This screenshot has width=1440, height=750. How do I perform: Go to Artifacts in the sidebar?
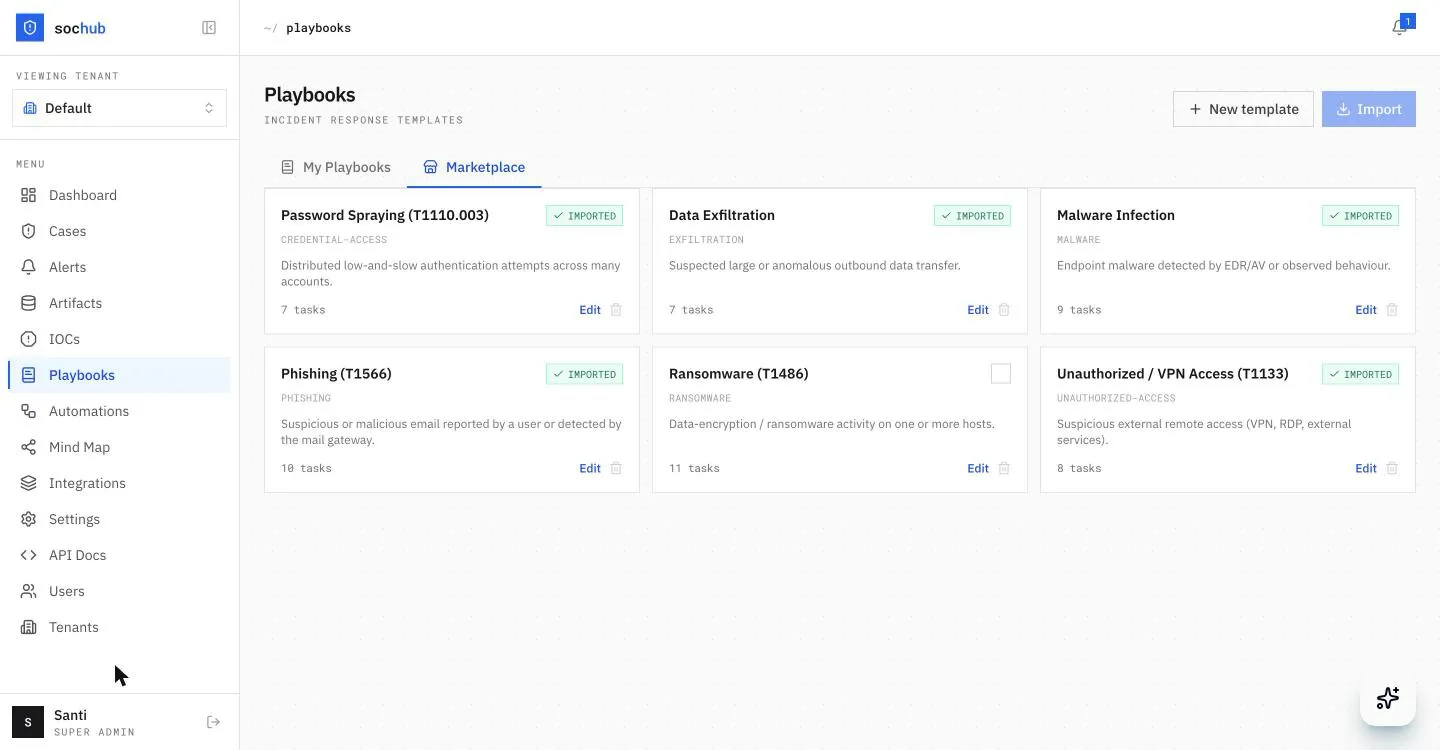119,303
